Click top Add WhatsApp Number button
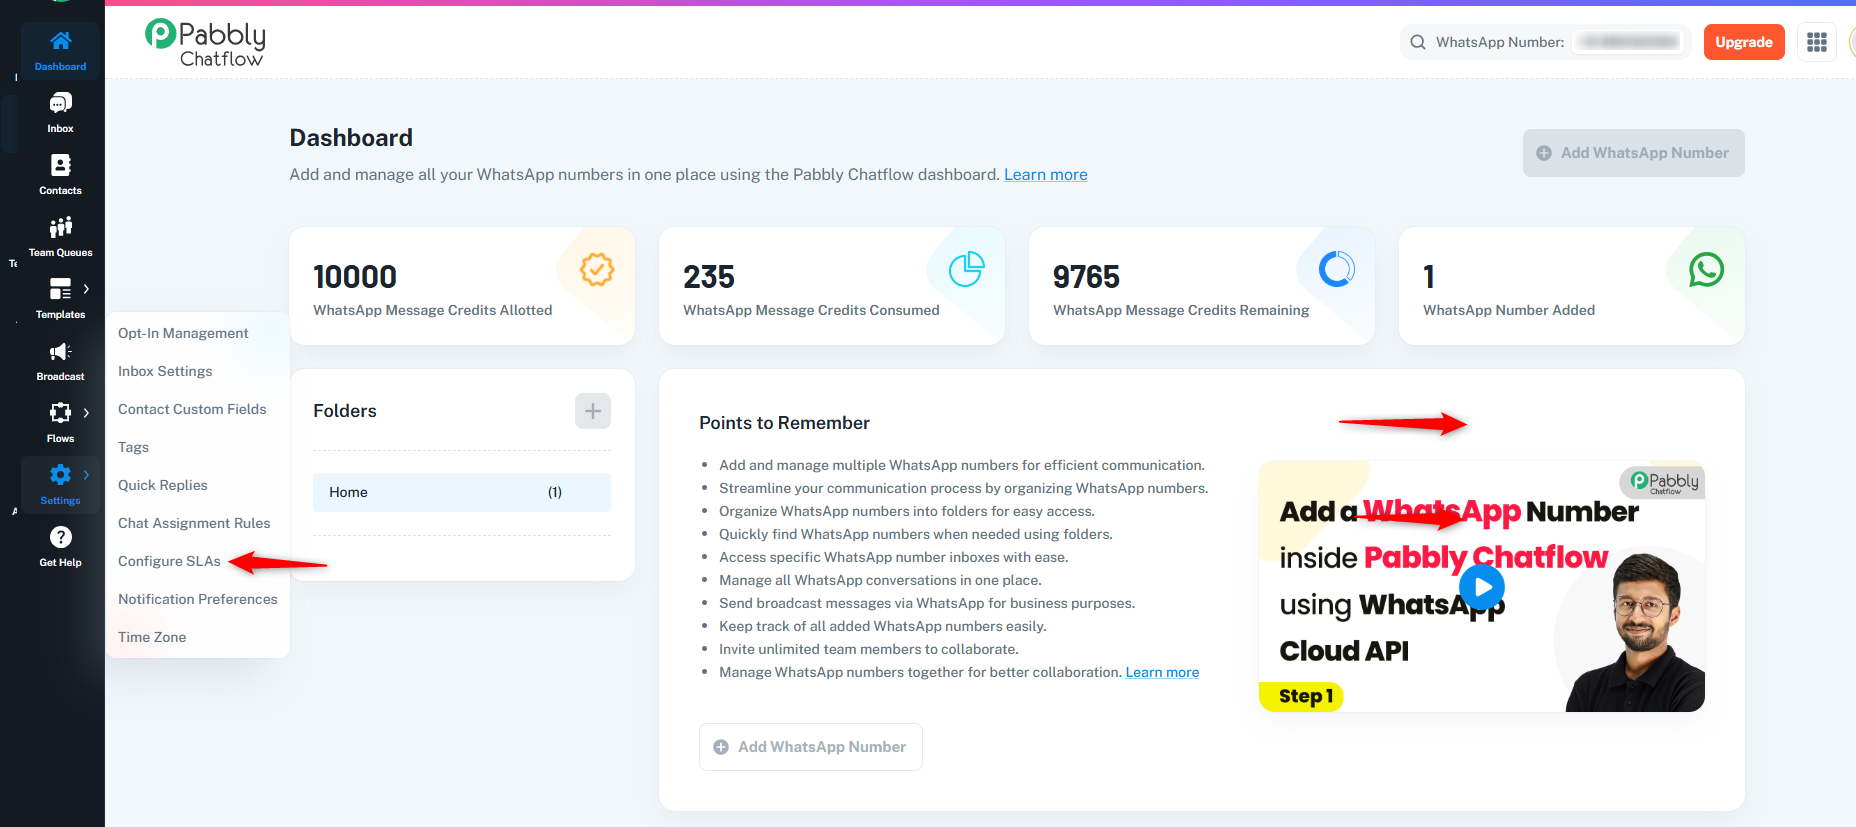 [1634, 153]
